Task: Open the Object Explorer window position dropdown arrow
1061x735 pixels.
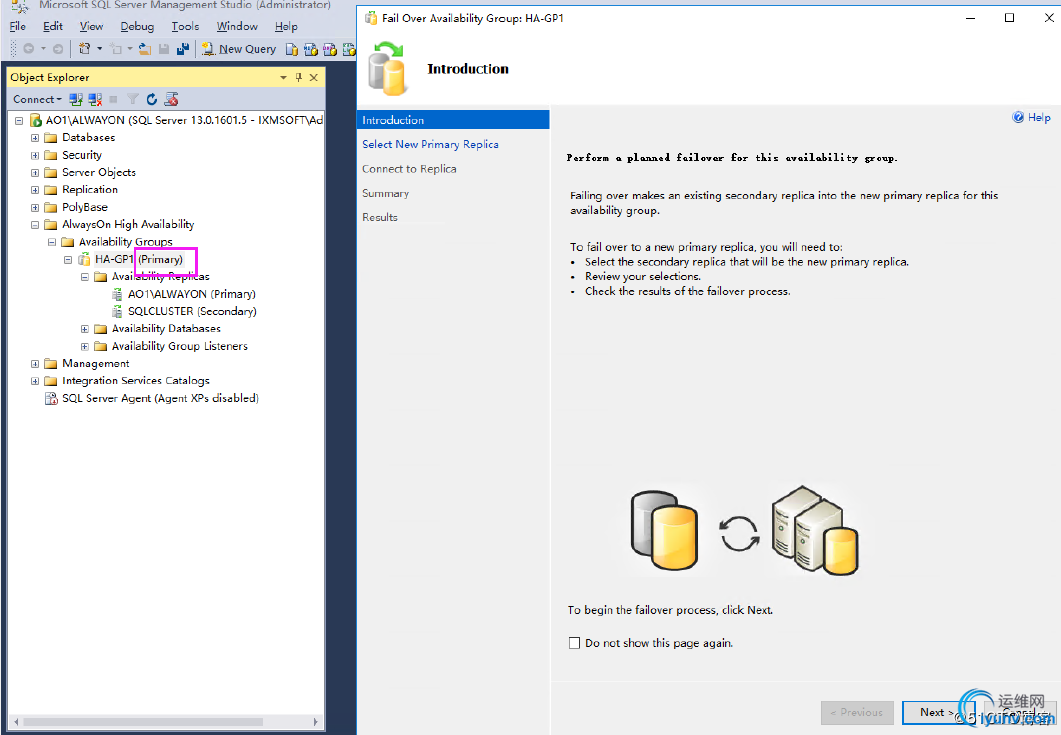Action: point(284,77)
